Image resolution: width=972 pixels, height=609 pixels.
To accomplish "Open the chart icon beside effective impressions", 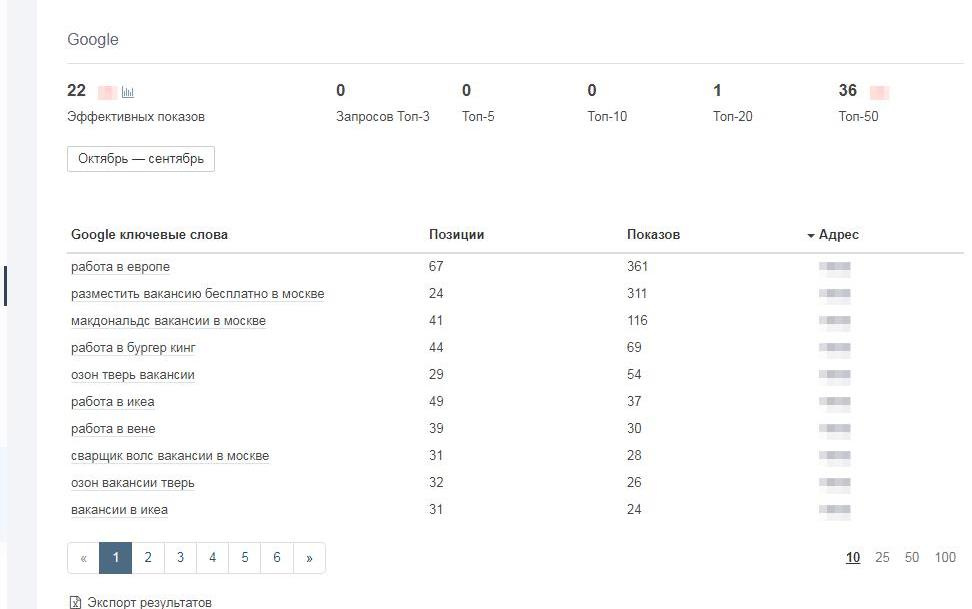I will pyautogui.click(x=128, y=92).
